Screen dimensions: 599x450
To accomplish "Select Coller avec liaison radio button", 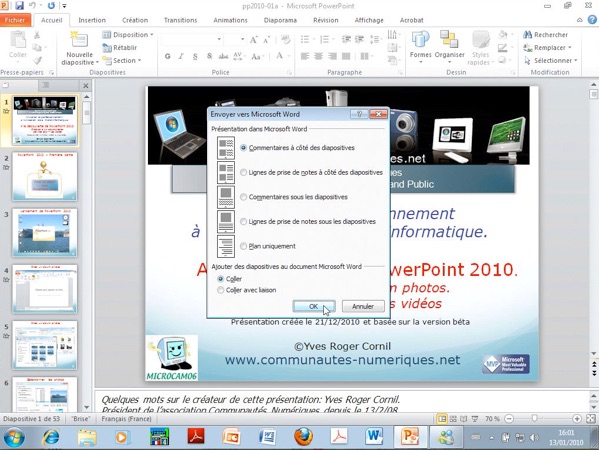I will [220, 290].
